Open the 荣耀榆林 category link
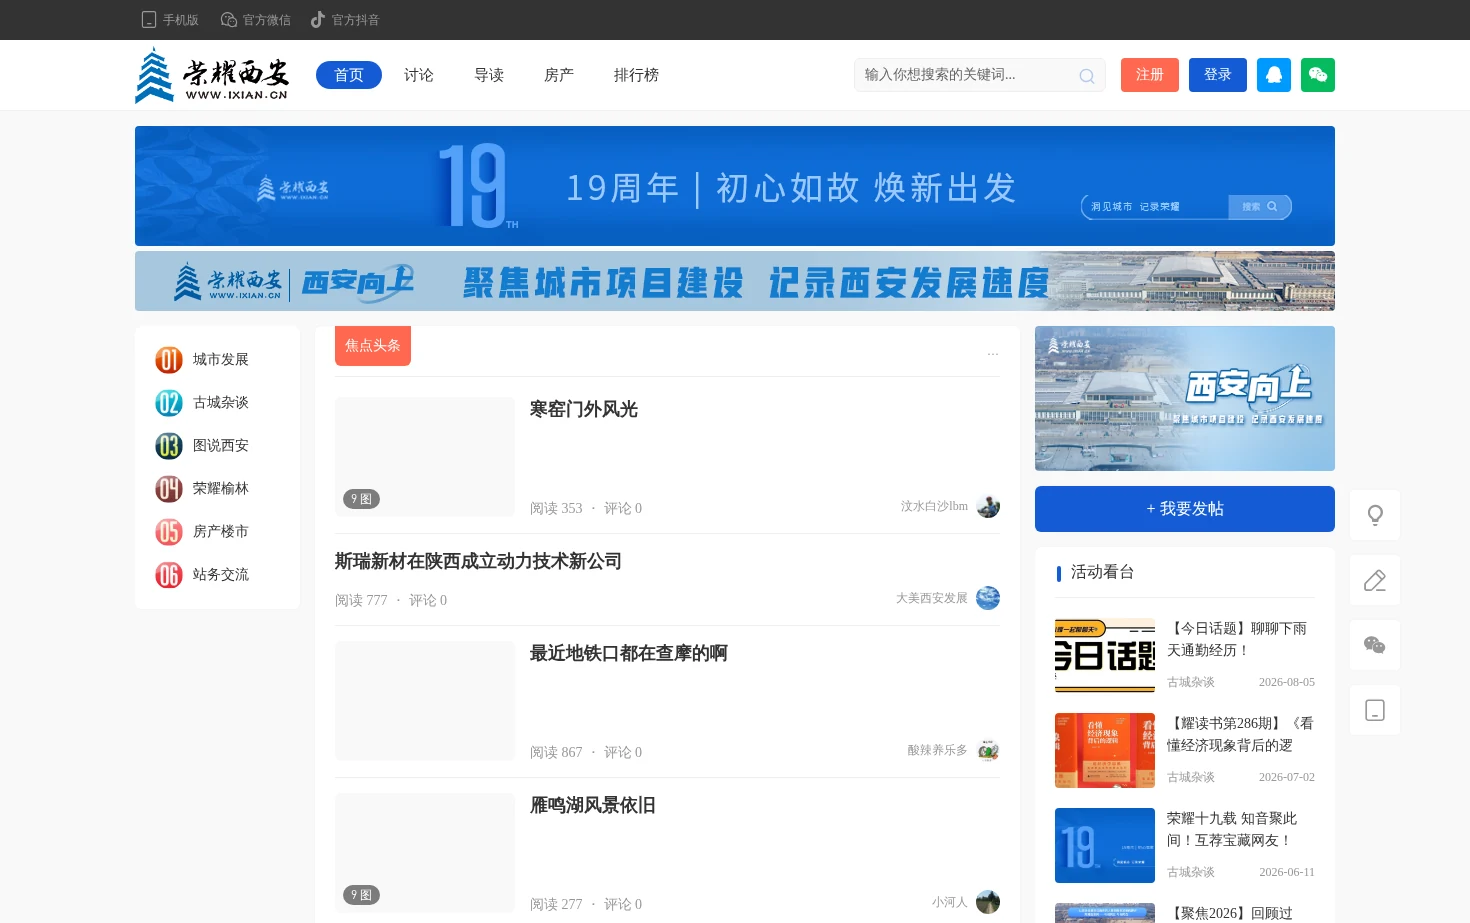The width and height of the screenshot is (1470, 923). (x=221, y=489)
